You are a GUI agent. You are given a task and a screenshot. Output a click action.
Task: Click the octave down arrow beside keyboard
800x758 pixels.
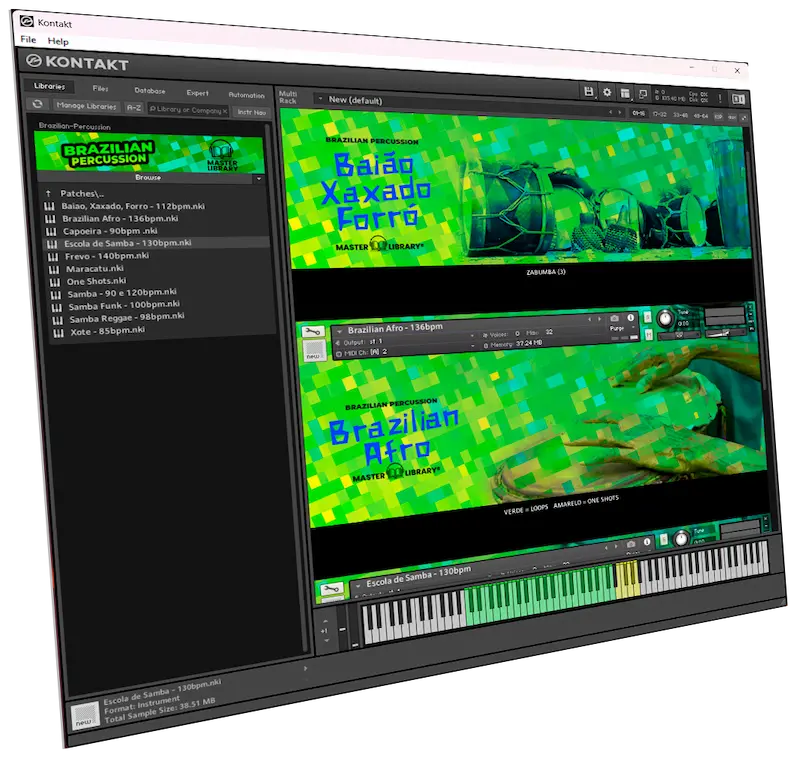327,640
